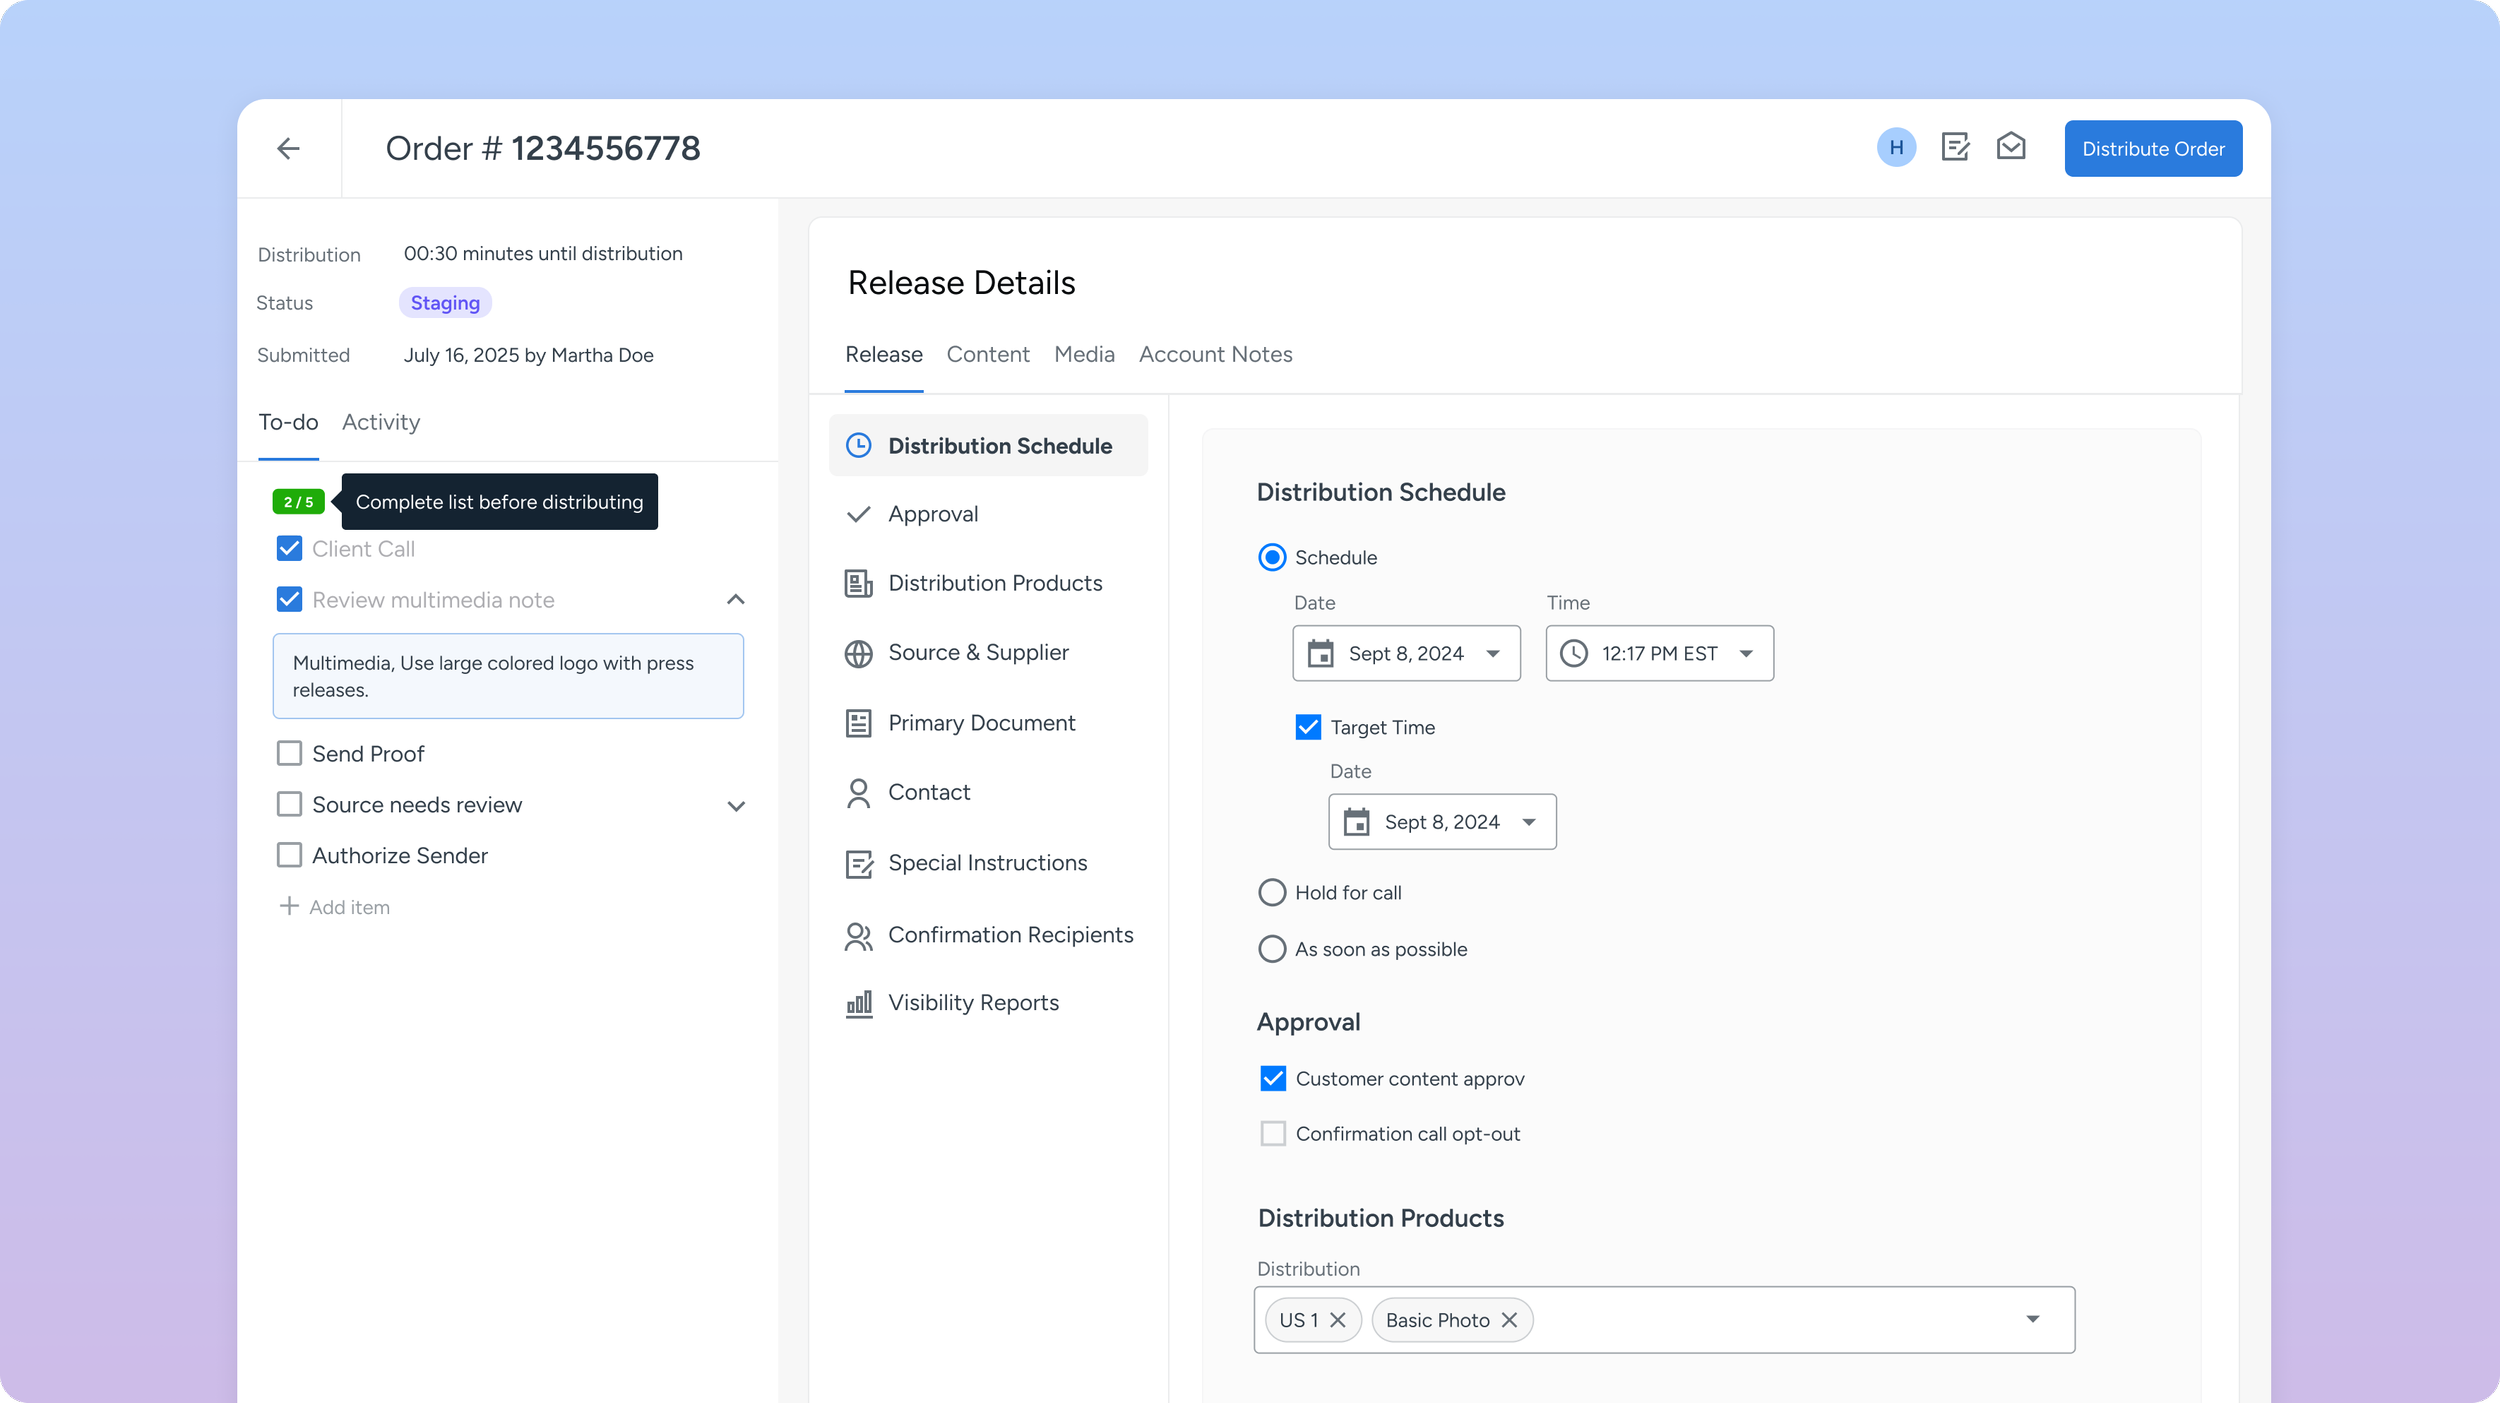Image resolution: width=2500 pixels, height=1403 pixels.
Task: Expand the Source needs review item
Action: coord(736,806)
